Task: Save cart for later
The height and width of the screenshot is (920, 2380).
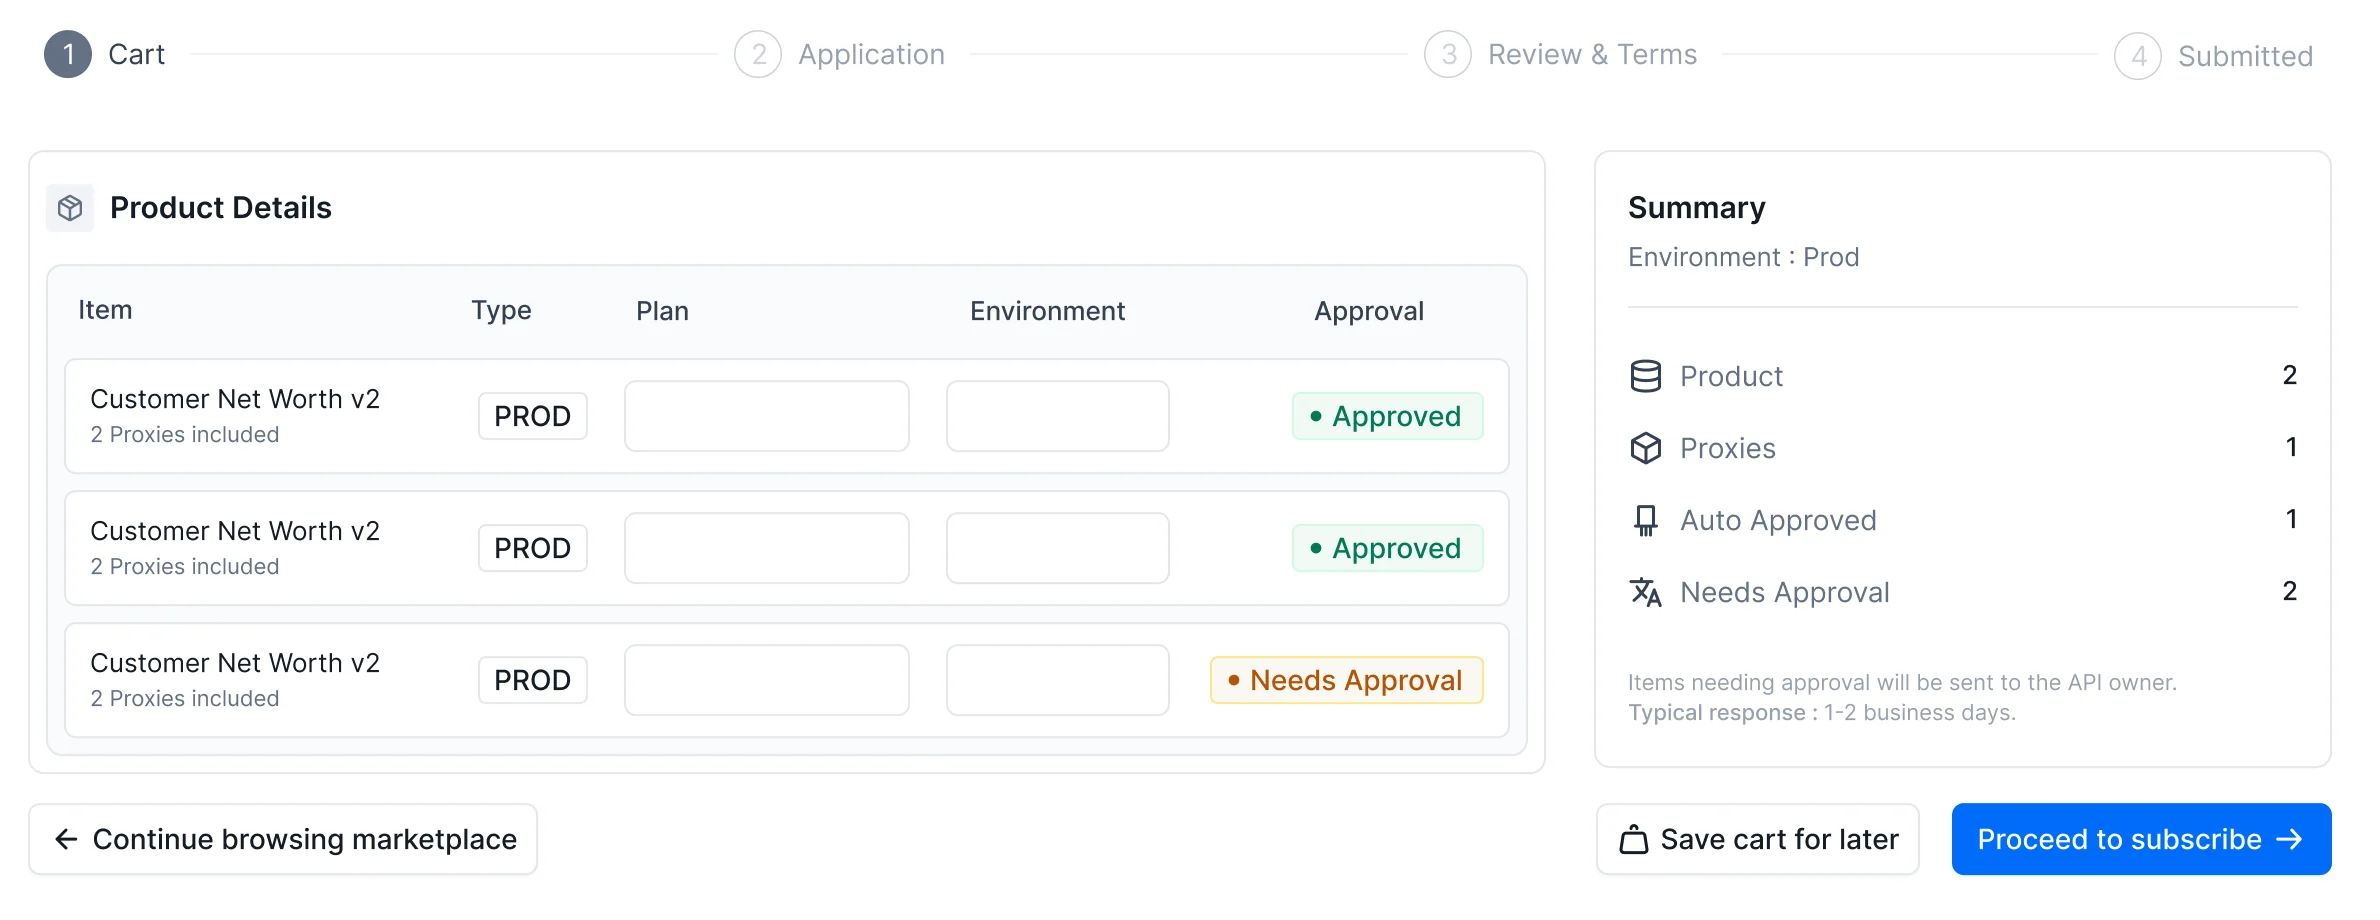Action: (1758, 839)
